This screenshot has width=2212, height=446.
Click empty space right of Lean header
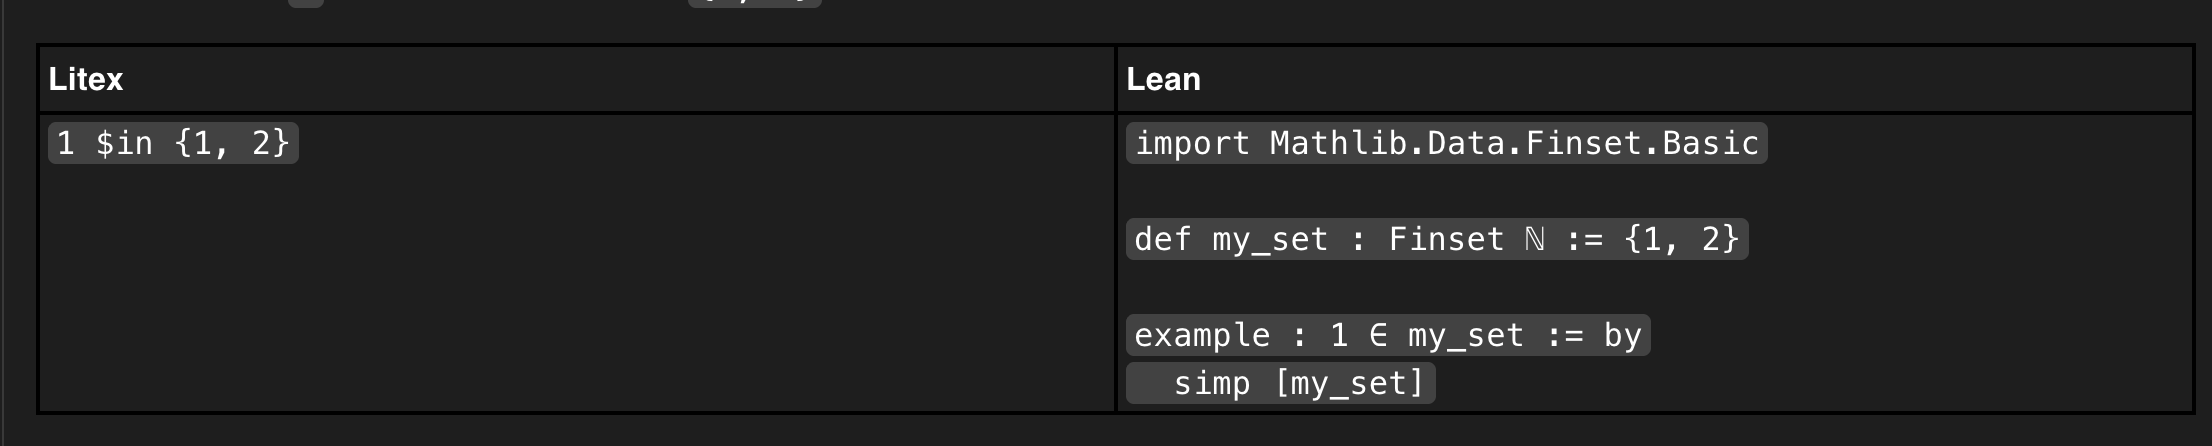pos(1700,79)
